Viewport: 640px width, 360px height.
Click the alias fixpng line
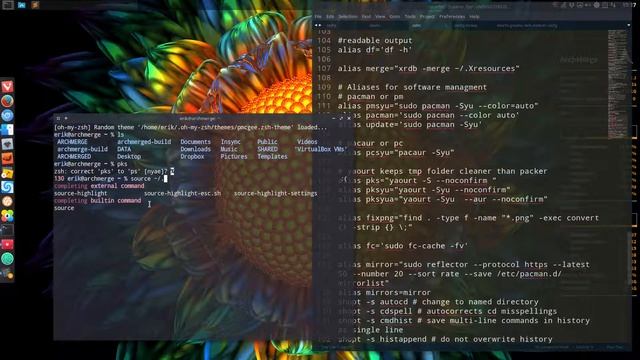(468, 222)
